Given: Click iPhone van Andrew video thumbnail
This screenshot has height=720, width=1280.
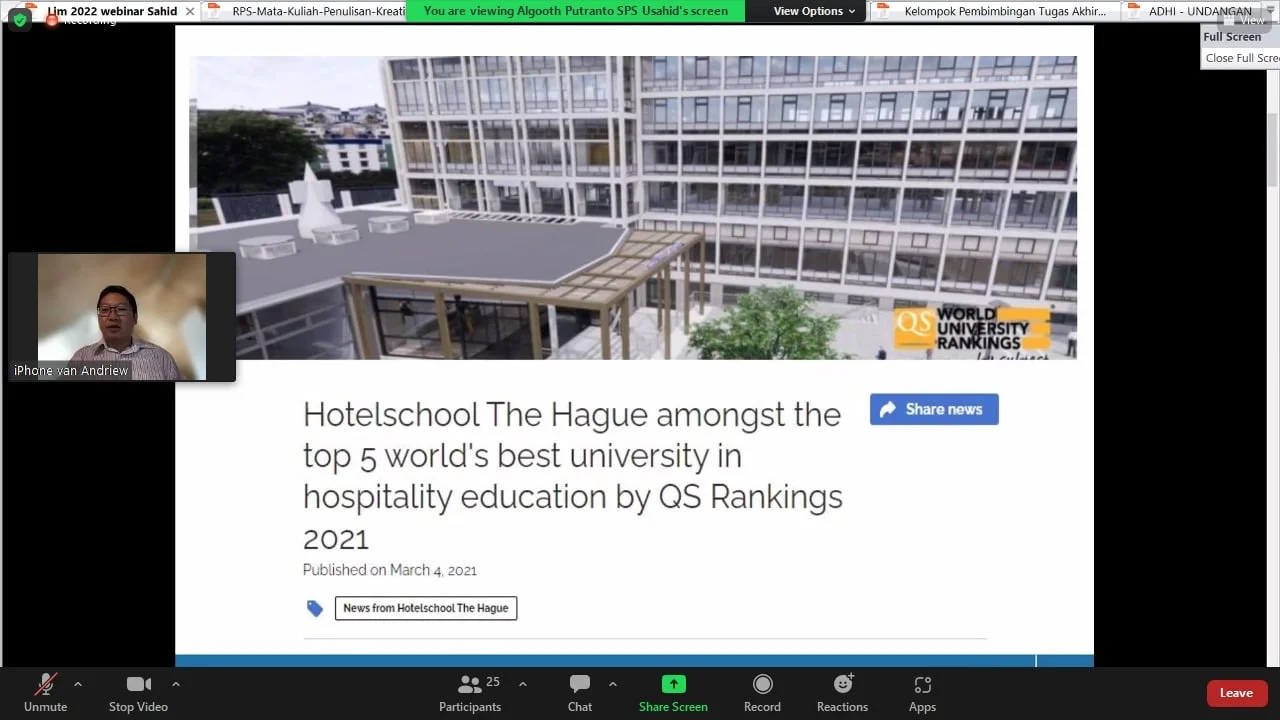Looking at the screenshot, I should [122, 316].
